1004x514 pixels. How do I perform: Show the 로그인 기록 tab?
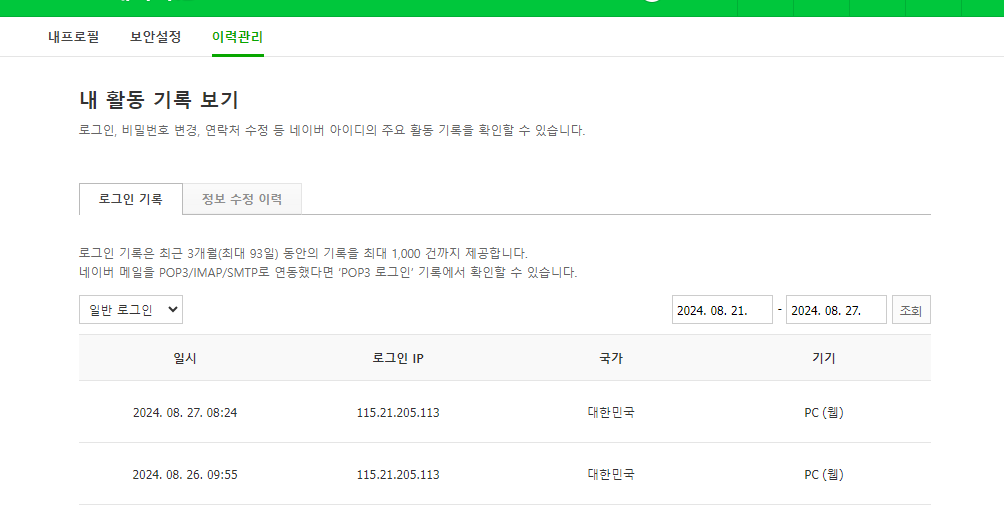(x=130, y=199)
